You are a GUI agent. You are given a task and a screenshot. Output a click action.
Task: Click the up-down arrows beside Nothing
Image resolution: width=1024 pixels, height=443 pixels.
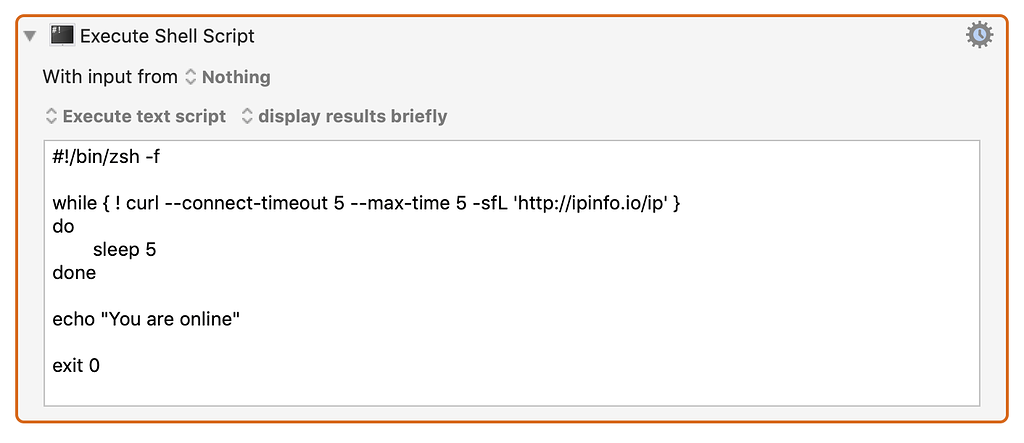coord(191,77)
